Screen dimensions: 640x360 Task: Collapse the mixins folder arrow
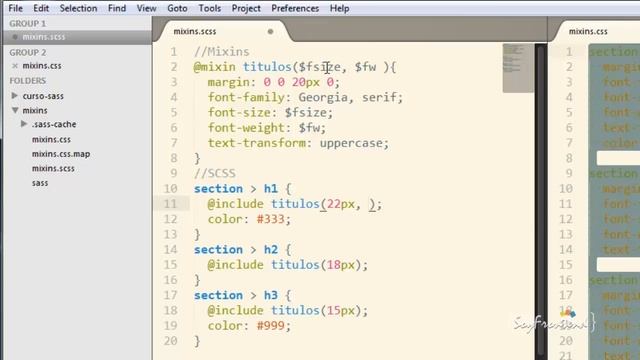pos(15,110)
